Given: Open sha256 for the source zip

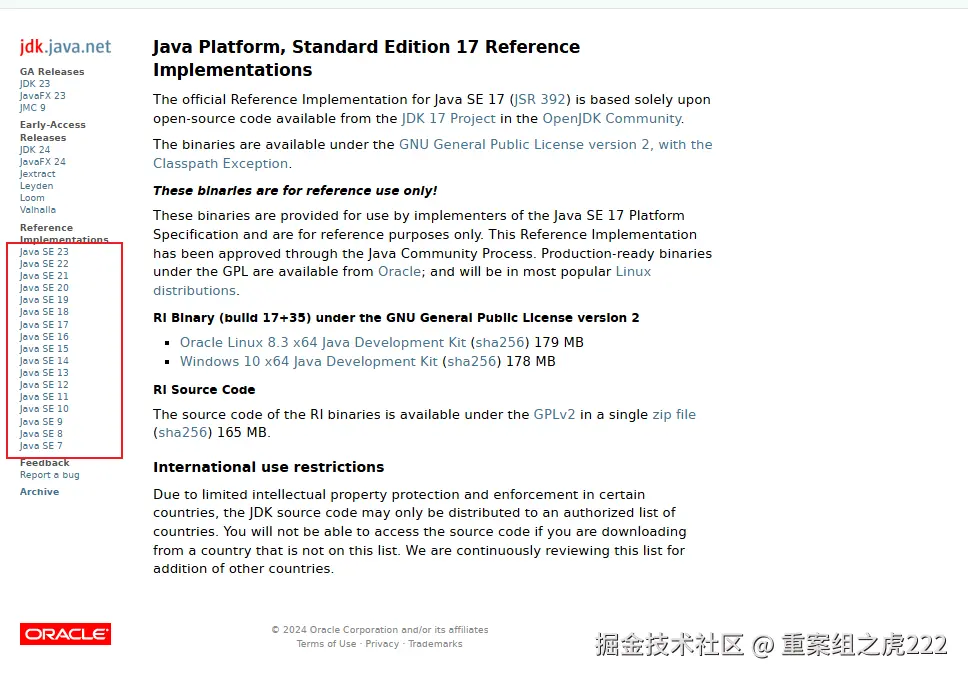Looking at the screenshot, I should click(x=183, y=433).
